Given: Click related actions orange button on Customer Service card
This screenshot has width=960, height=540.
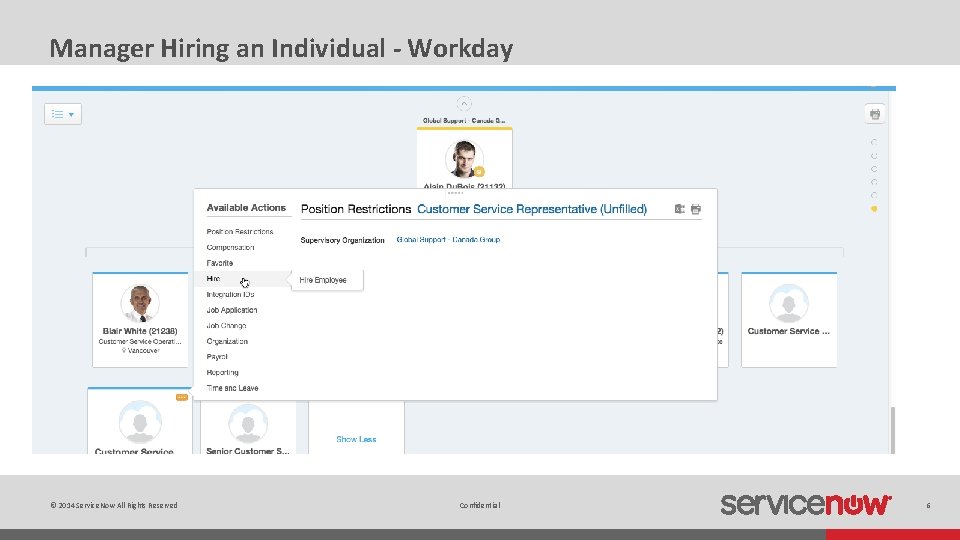Looking at the screenshot, I should 182,397.
